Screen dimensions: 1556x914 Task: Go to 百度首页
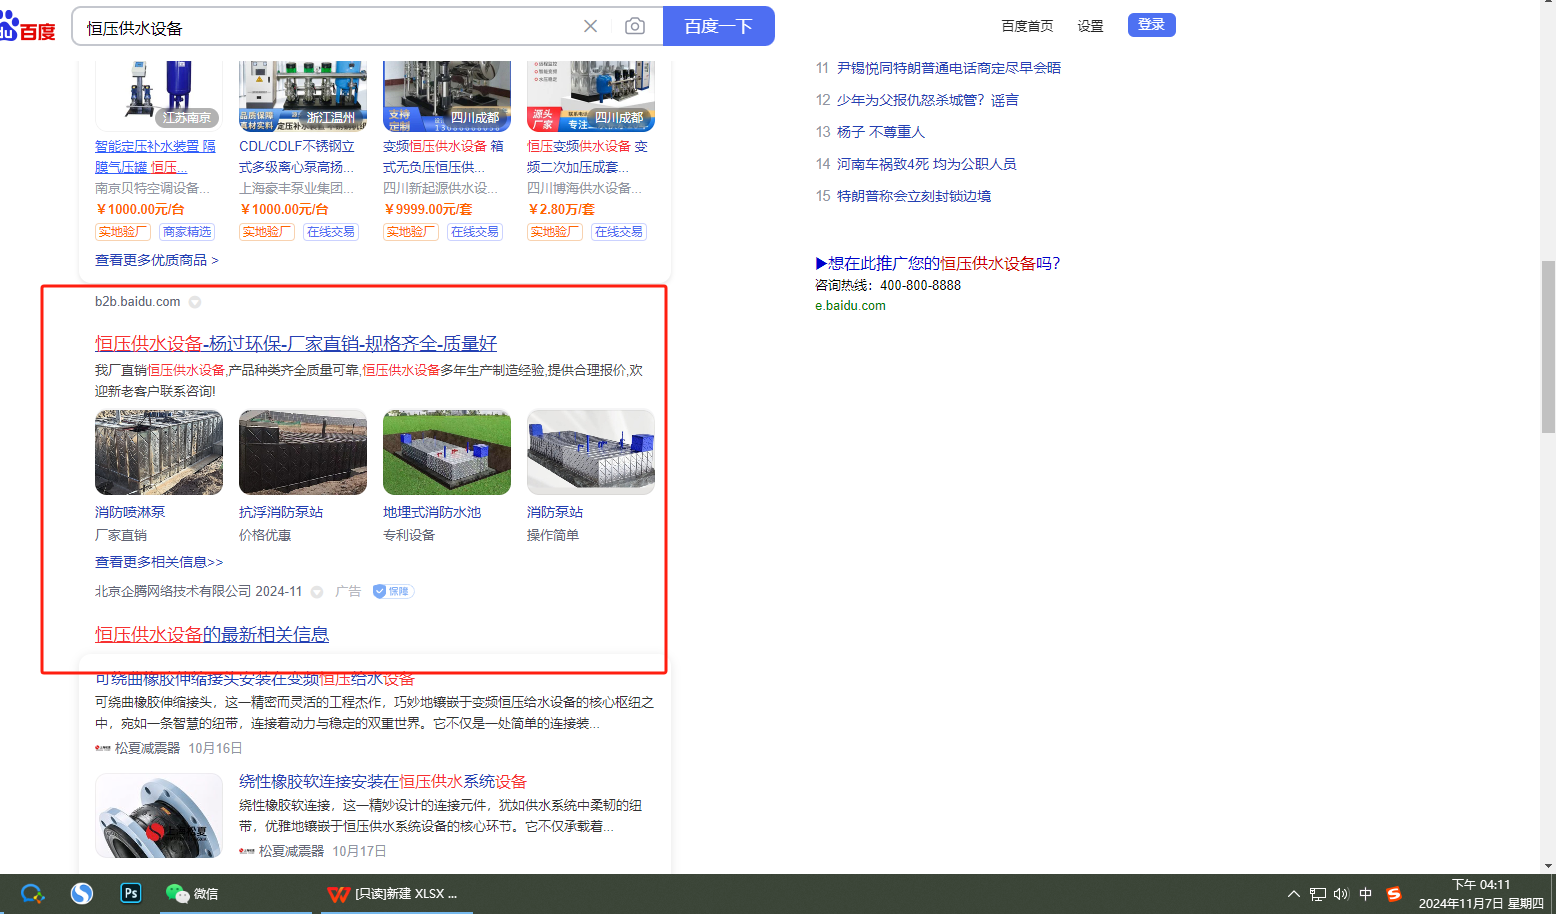click(x=1027, y=26)
